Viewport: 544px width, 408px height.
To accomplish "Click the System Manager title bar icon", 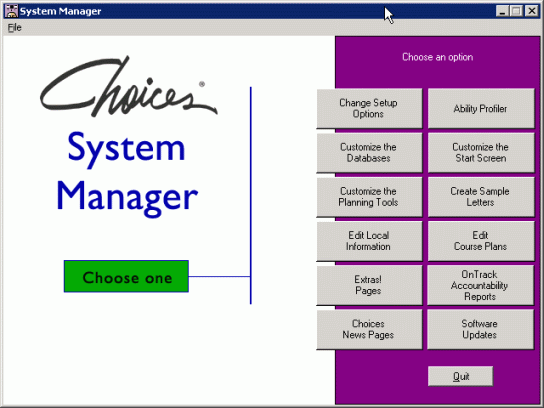I will coord(11,11).
